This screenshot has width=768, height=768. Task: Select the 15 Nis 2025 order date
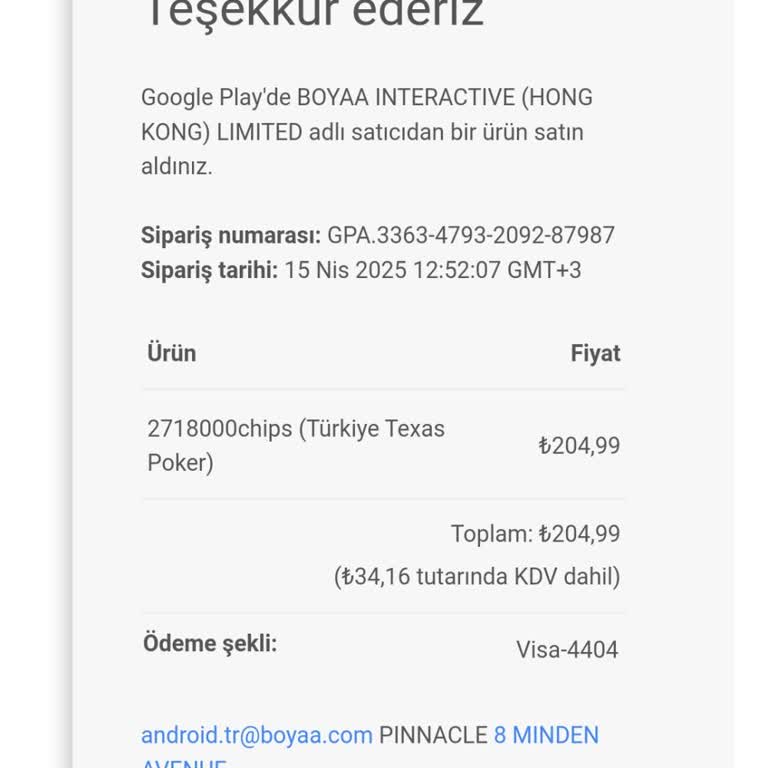click(x=346, y=270)
